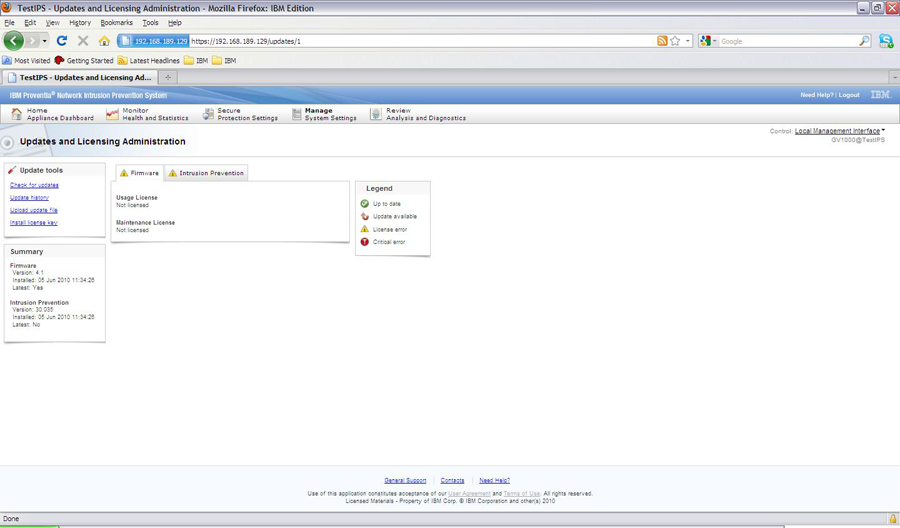This screenshot has height=528, width=900.
Task: Select the Firmware tab
Action: [139, 173]
